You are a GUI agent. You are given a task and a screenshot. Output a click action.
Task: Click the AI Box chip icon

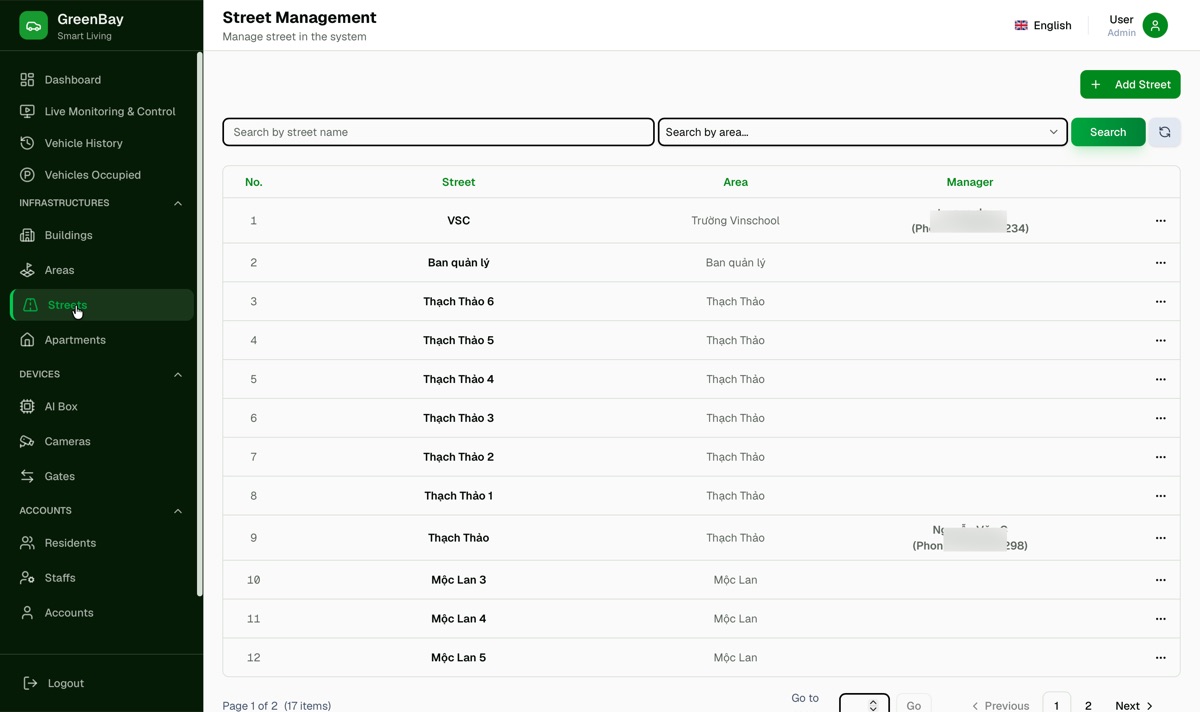pos(27,407)
